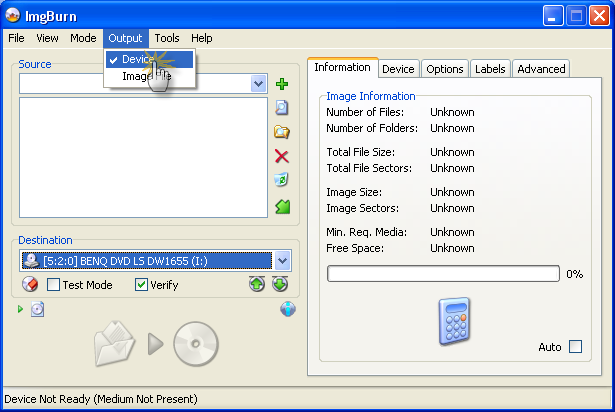This screenshot has height=412, width=615.
Task: Click the green up arrow tray button
Action: click(257, 284)
